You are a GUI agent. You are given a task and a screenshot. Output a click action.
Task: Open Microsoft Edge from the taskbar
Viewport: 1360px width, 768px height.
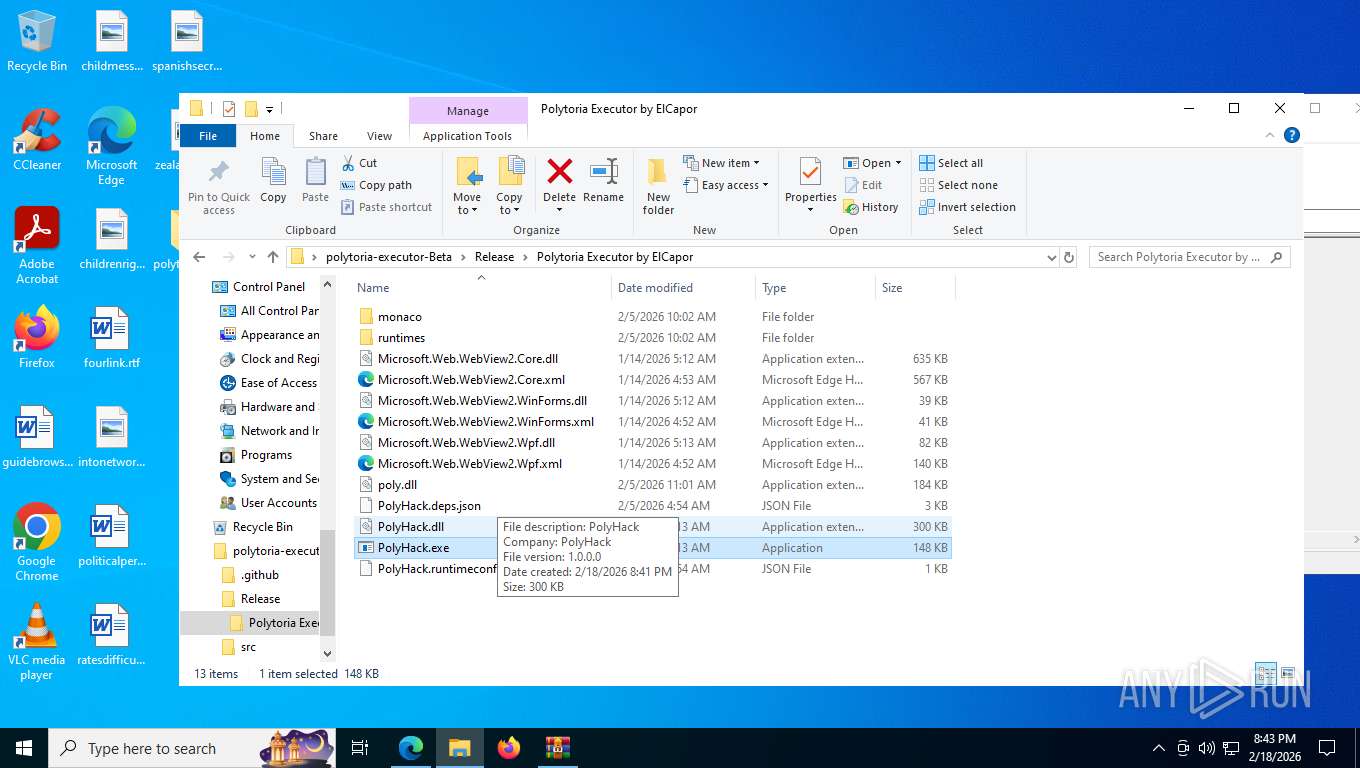click(411, 747)
